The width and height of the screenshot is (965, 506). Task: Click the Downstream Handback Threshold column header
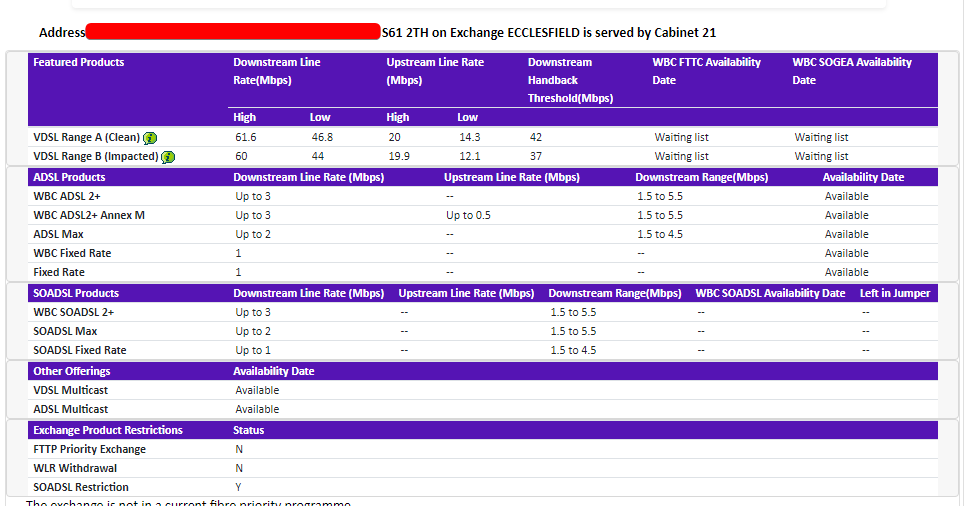point(570,80)
